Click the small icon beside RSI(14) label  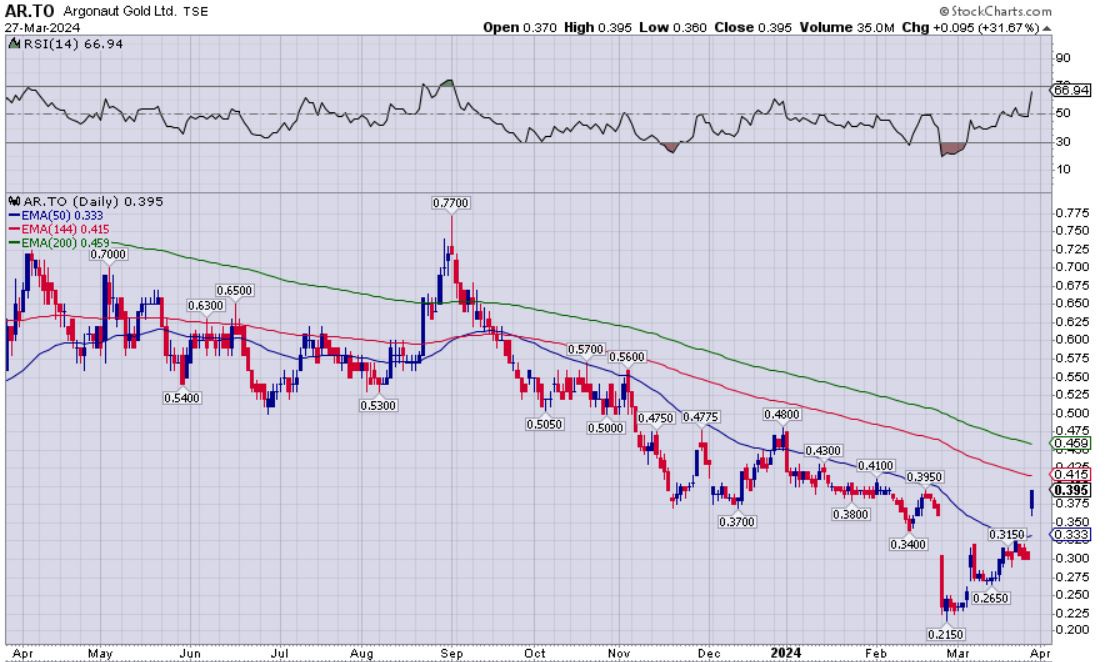tap(14, 44)
